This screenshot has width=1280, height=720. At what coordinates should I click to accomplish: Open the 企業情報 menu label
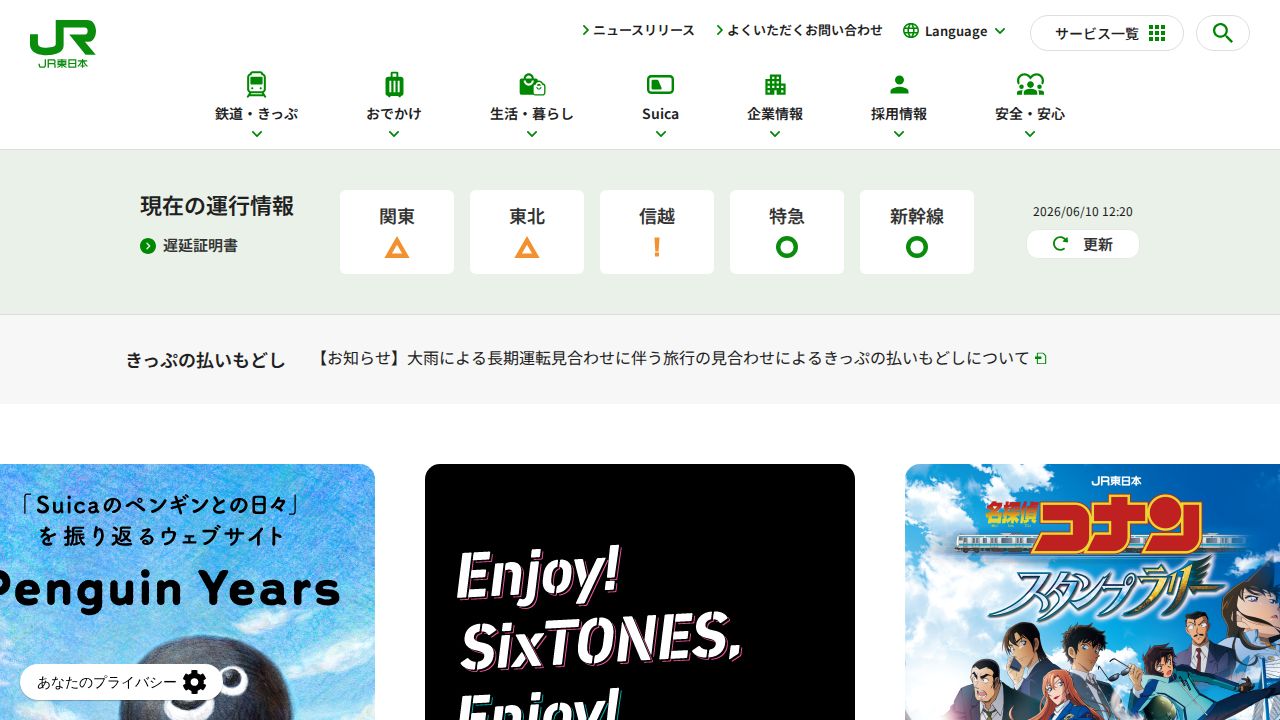click(x=775, y=114)
